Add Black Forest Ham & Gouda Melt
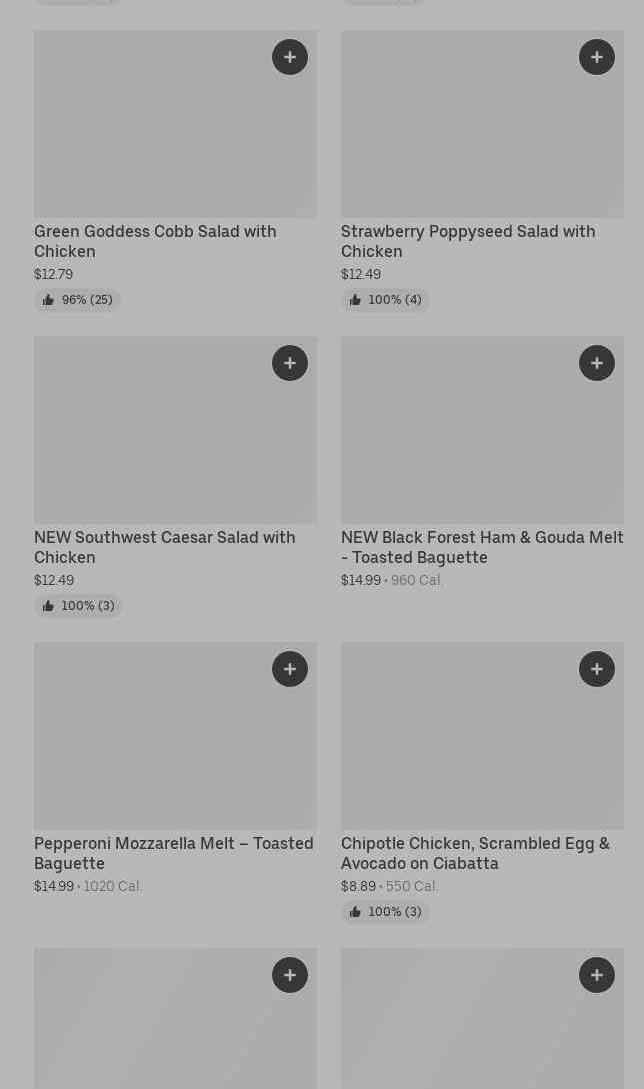This screenshot has height=1089, width=644. (597, 363)
